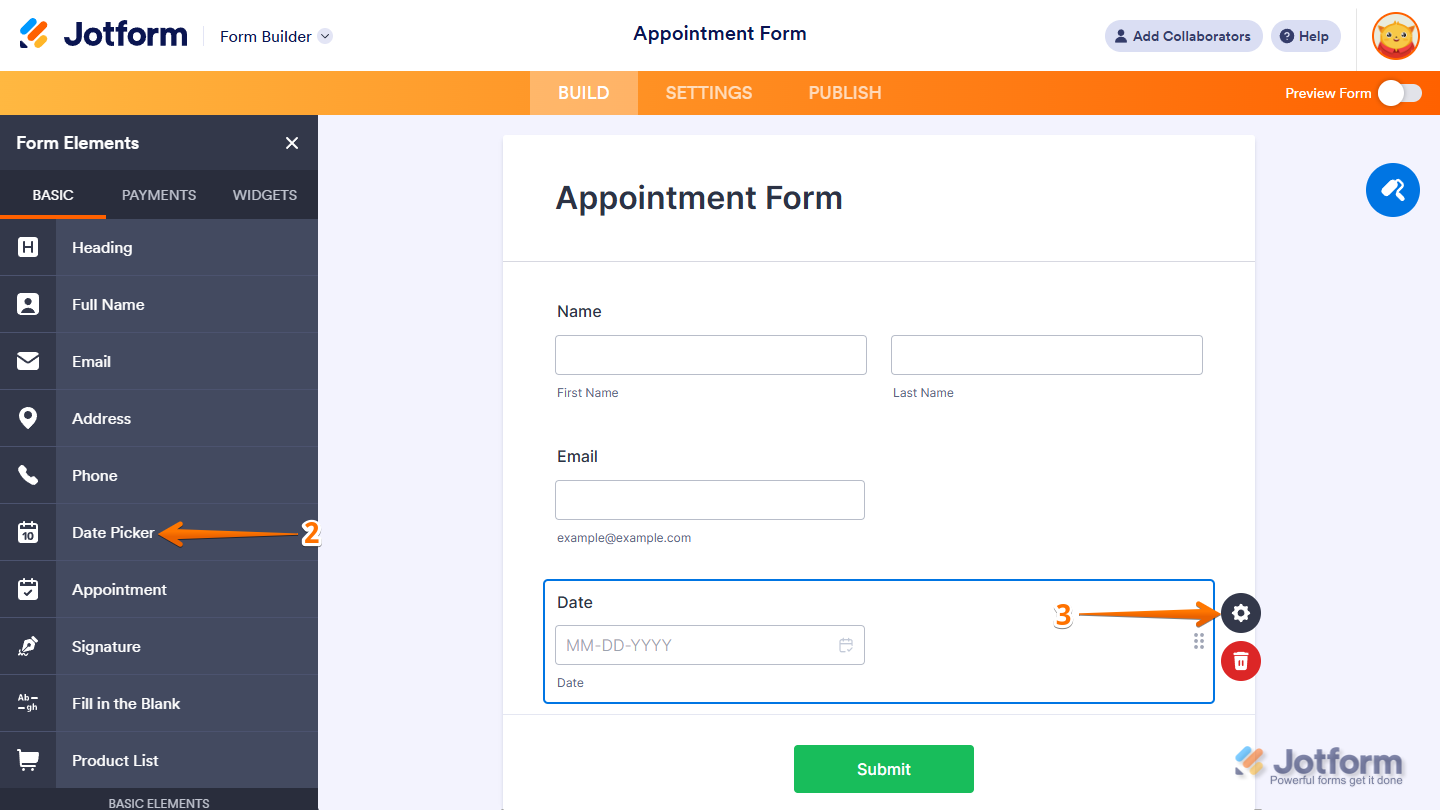Close the Form Elements panel
Screen dimensions: 1440x810
[x=291, y=143]
